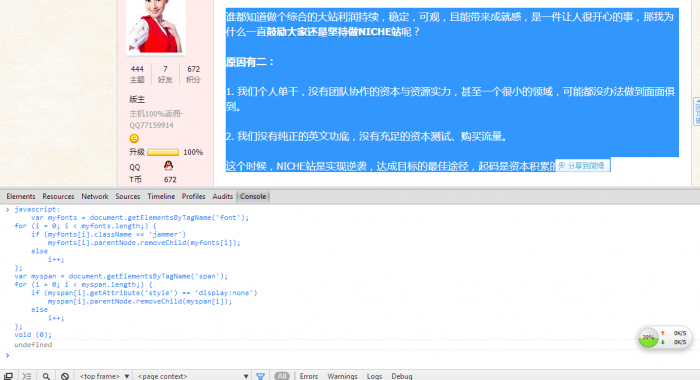Screen dimensions: 700x380
Task: Click the 分享到微博 share button
Action: click(x=582, y=166)
